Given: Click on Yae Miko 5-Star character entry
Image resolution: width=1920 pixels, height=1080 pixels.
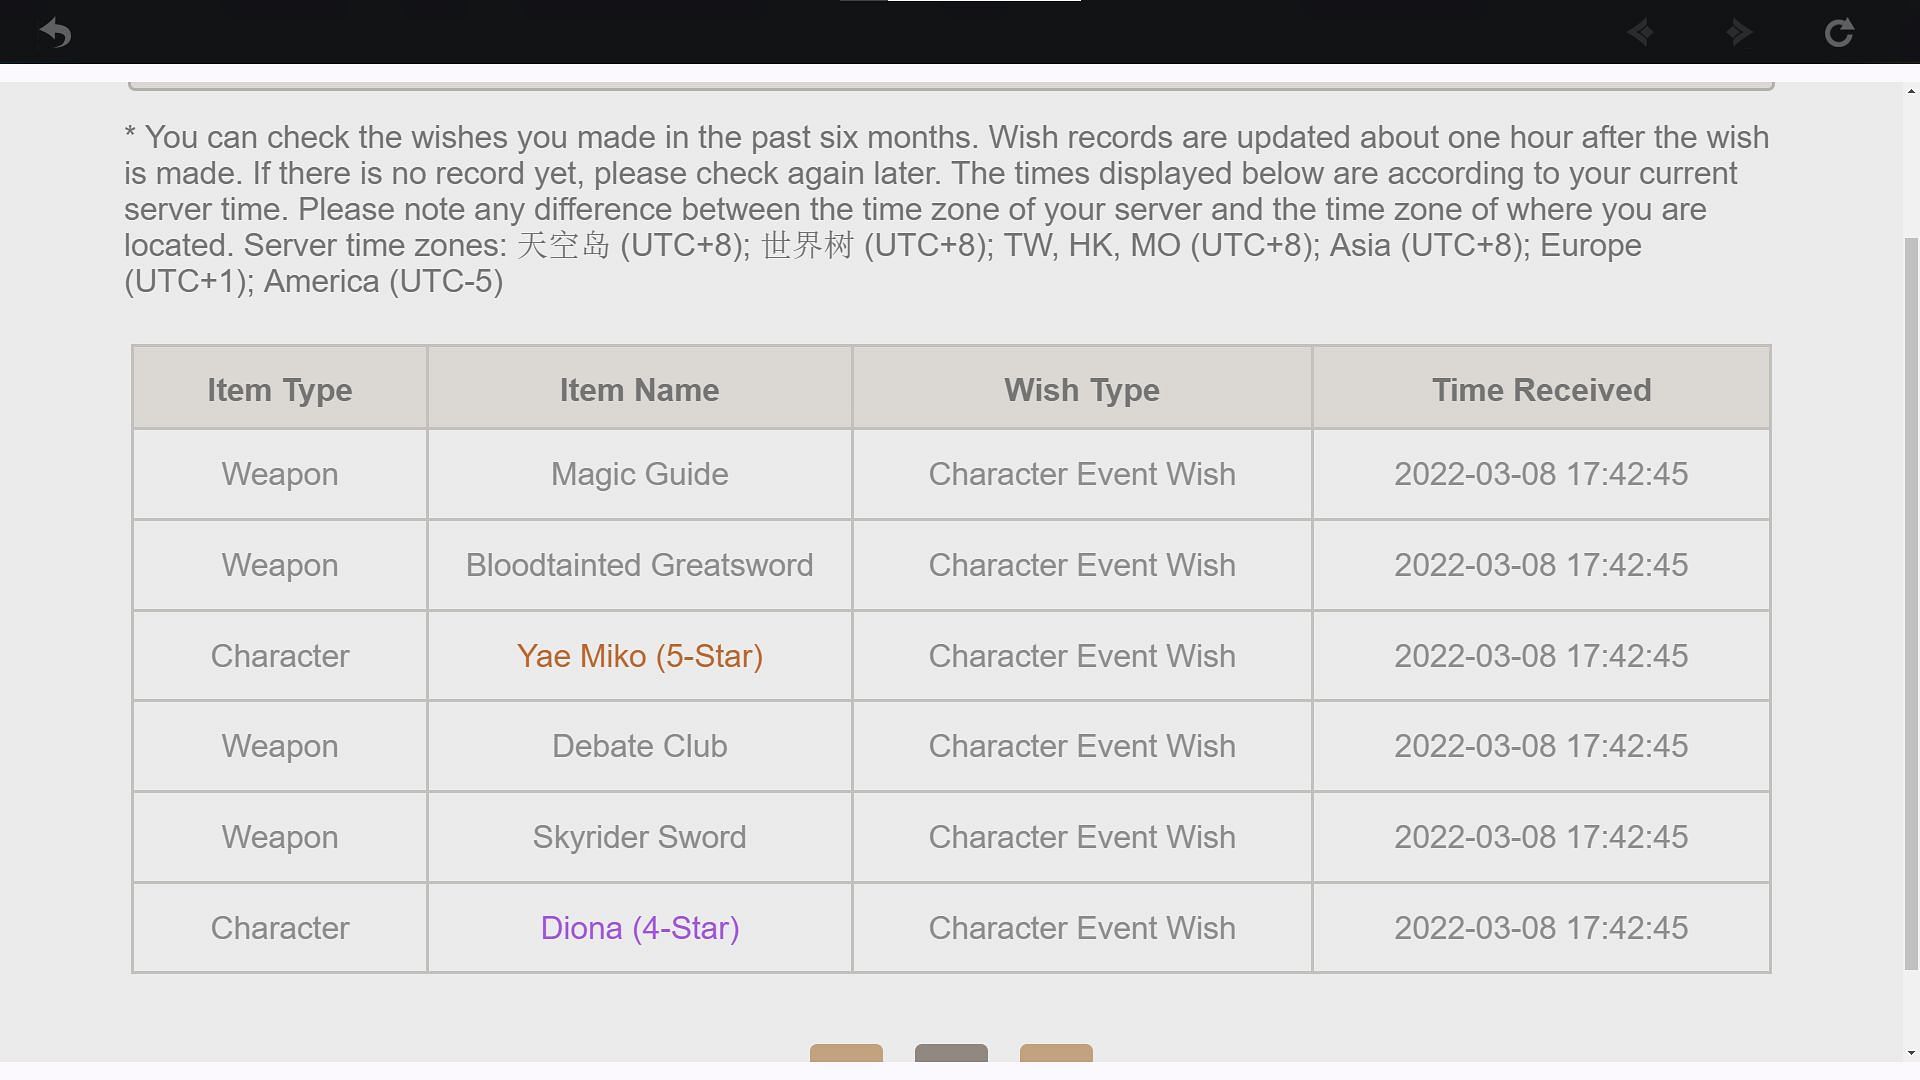Looking at the screenshot, I should click(x=640, y=655).
